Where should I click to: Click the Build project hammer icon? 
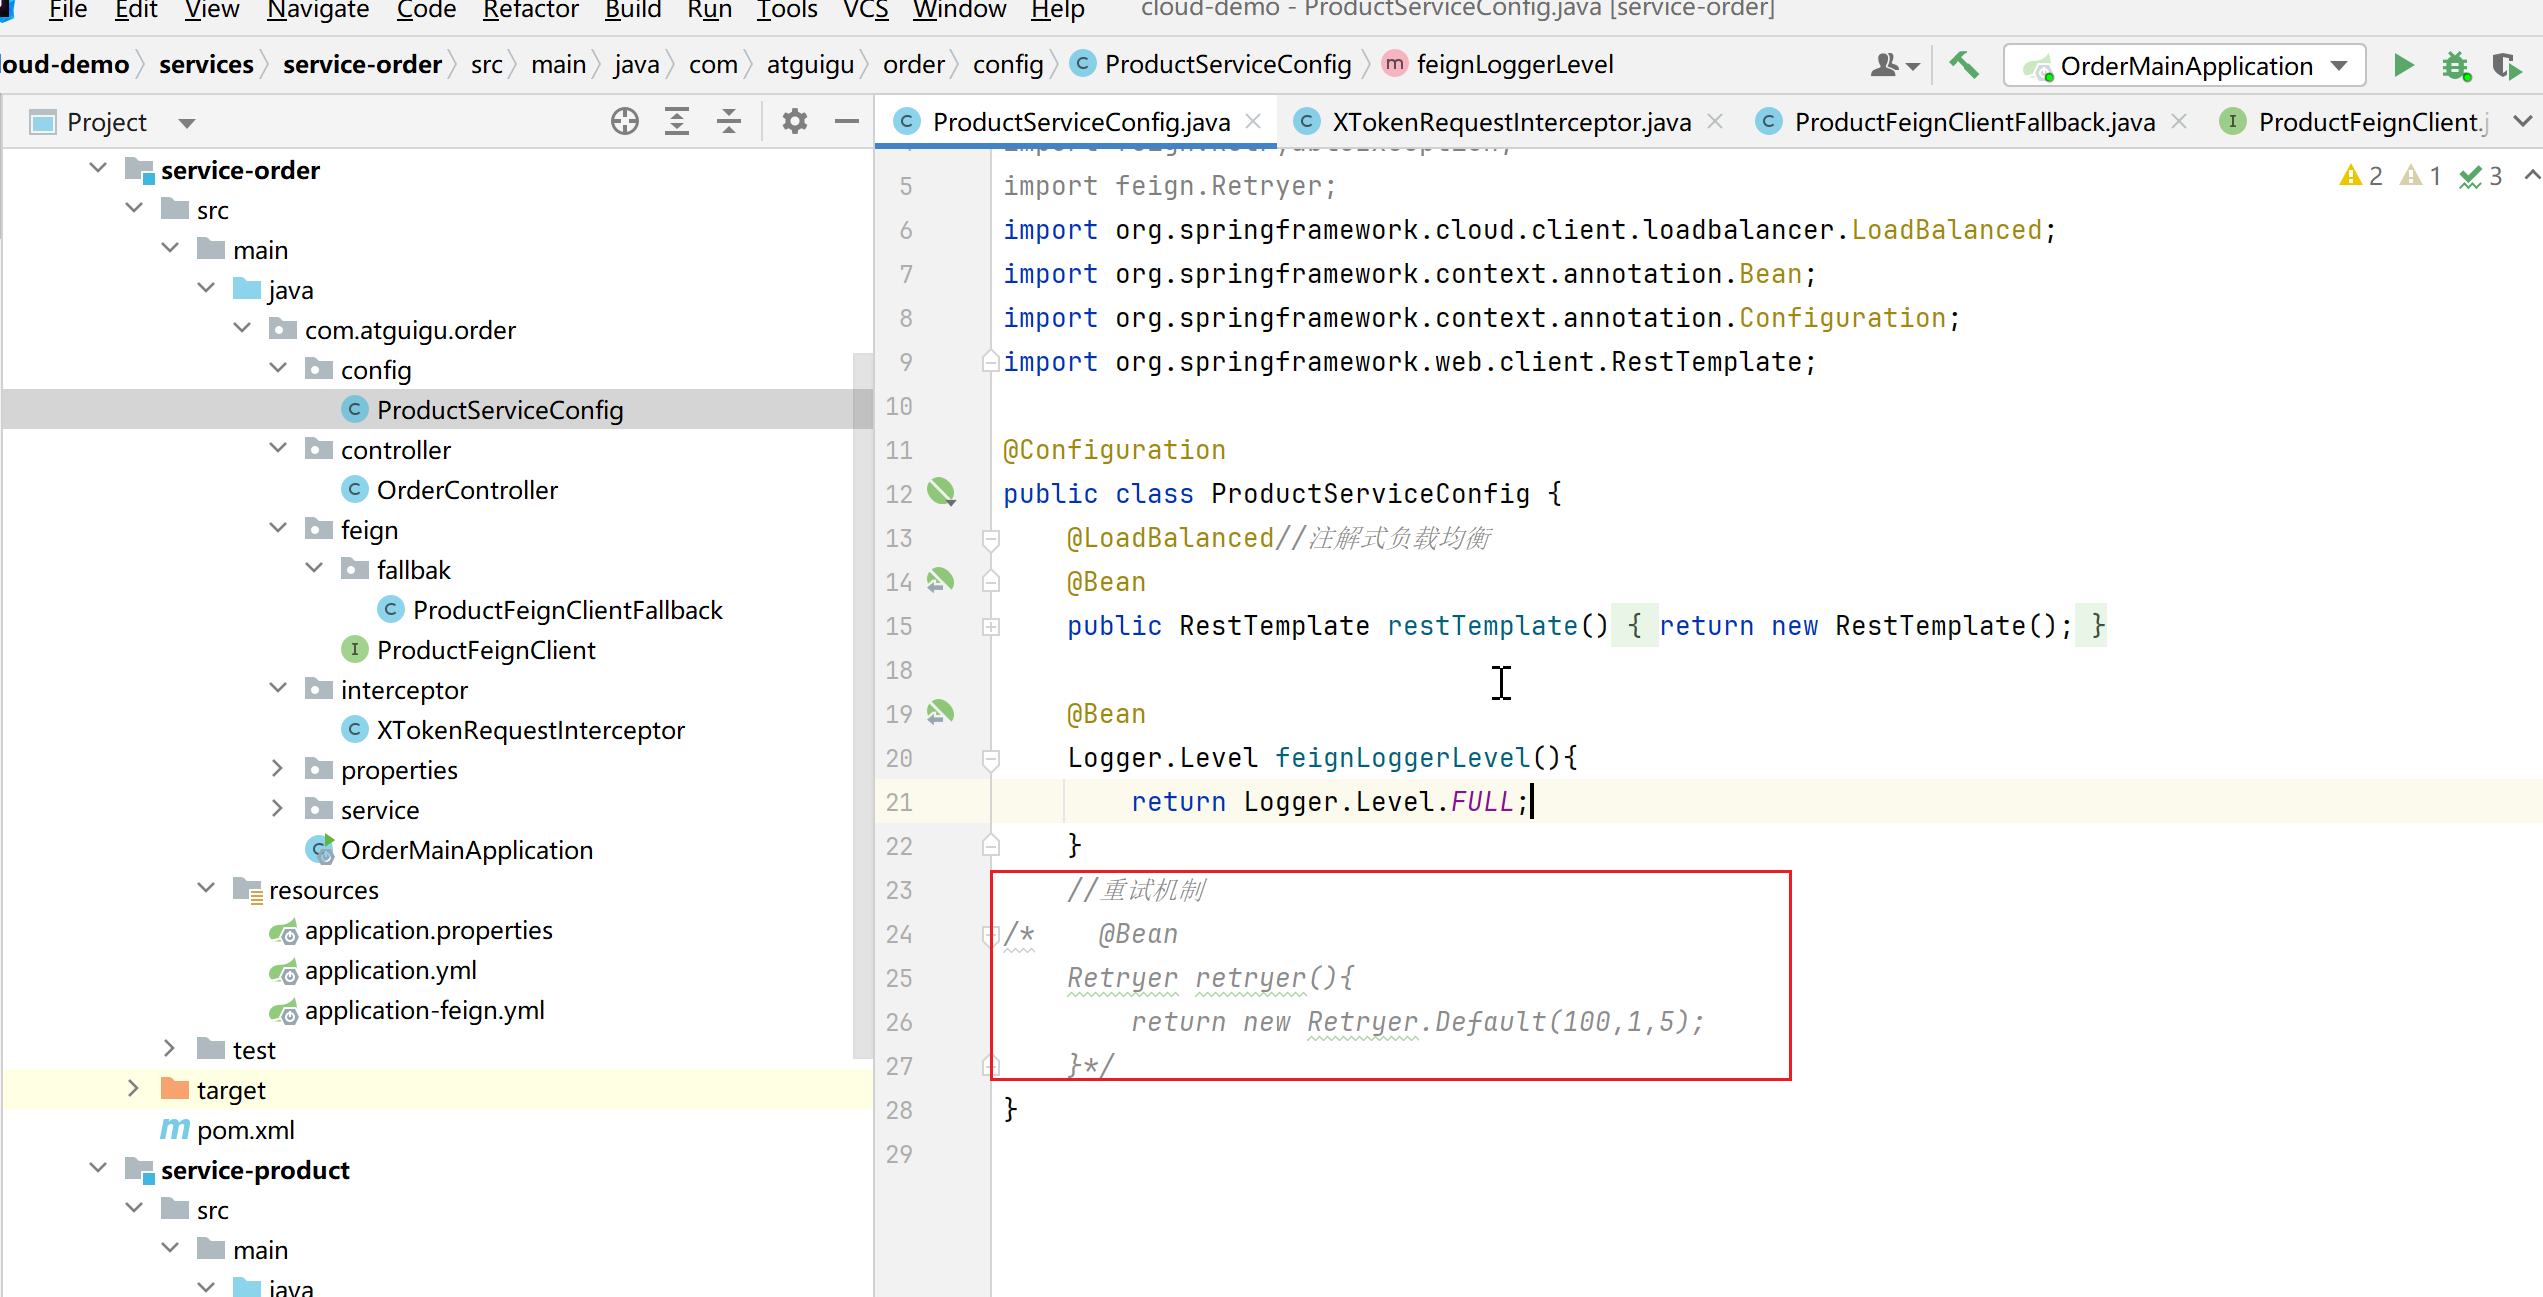pos(1964,66)
